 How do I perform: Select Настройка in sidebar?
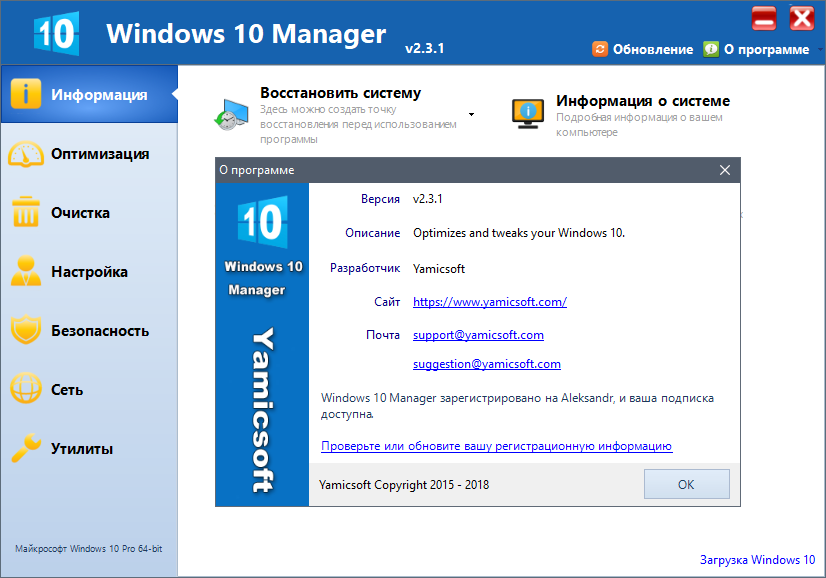coord(90,271)
